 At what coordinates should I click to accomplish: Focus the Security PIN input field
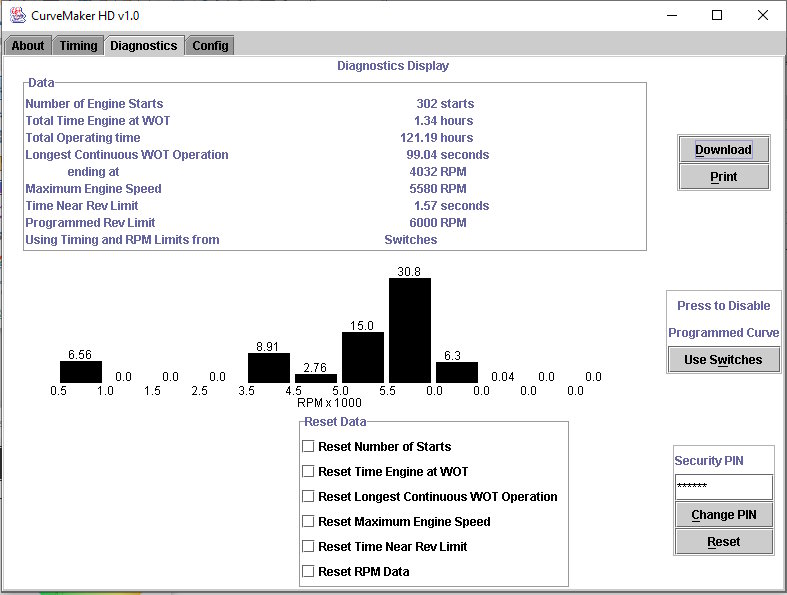coord(724,487)
